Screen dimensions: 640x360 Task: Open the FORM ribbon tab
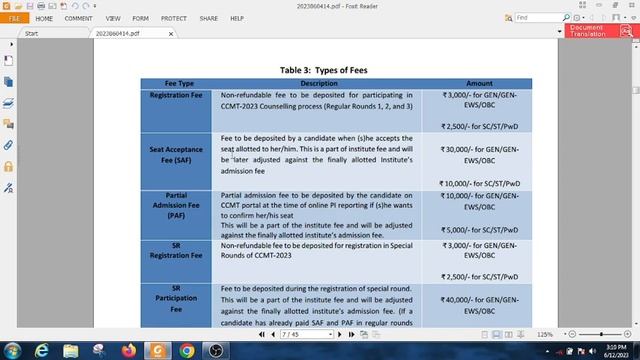click(140, 18)
